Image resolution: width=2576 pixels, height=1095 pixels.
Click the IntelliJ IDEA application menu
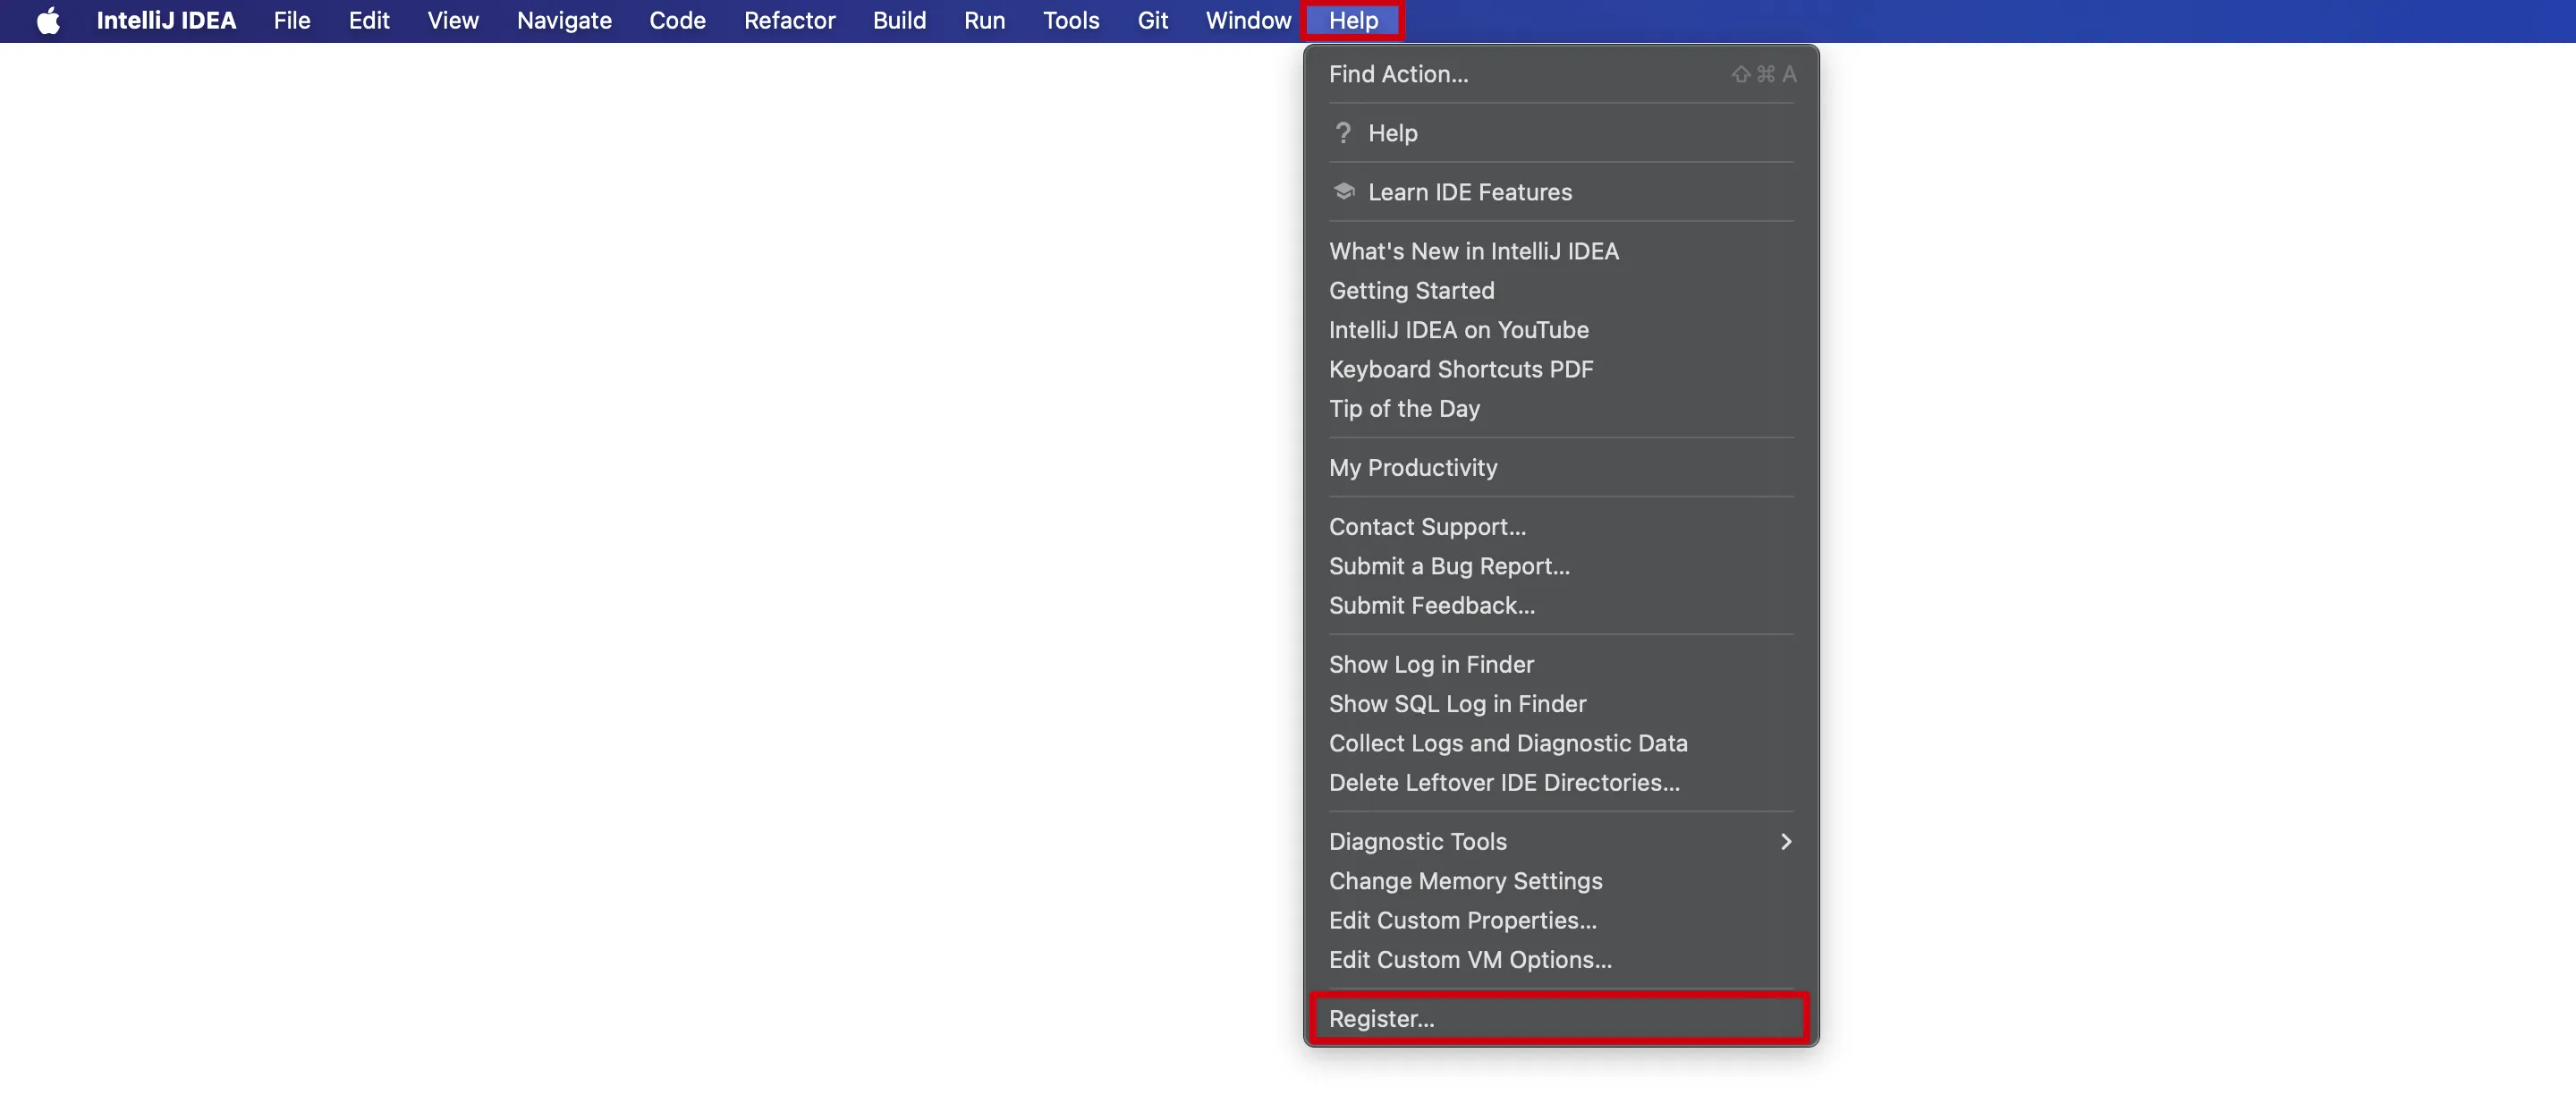click(166, 21)
